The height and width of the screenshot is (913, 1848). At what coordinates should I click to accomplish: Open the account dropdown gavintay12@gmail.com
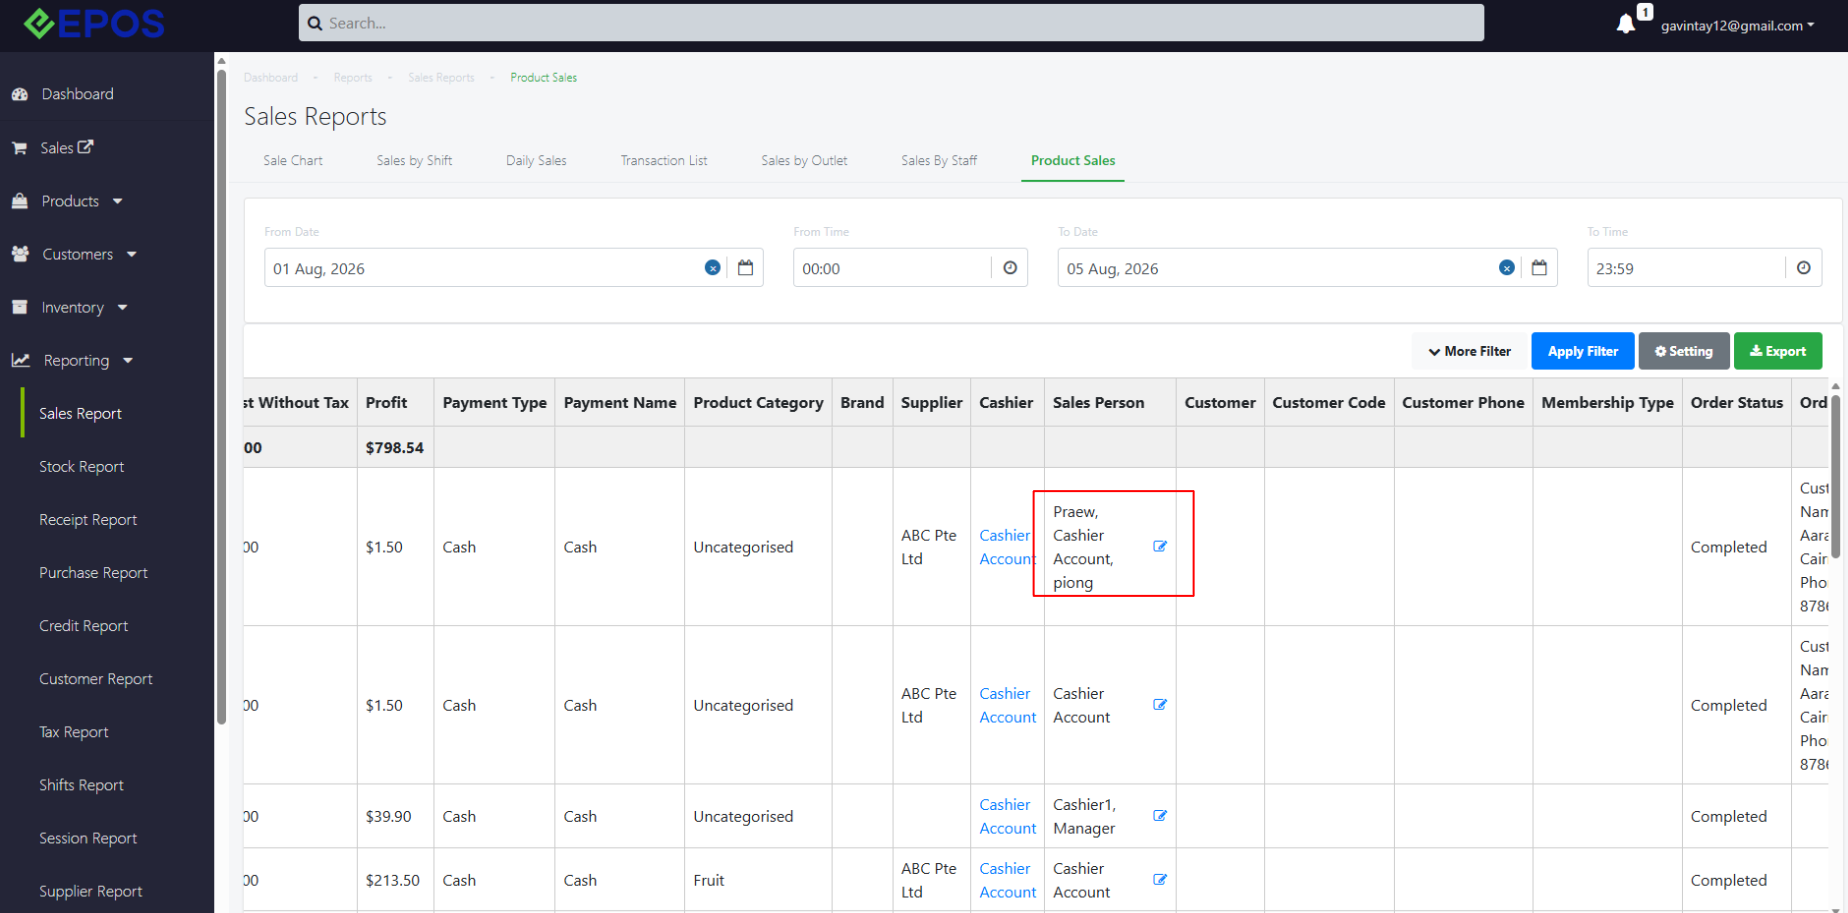coord(1737,26)
